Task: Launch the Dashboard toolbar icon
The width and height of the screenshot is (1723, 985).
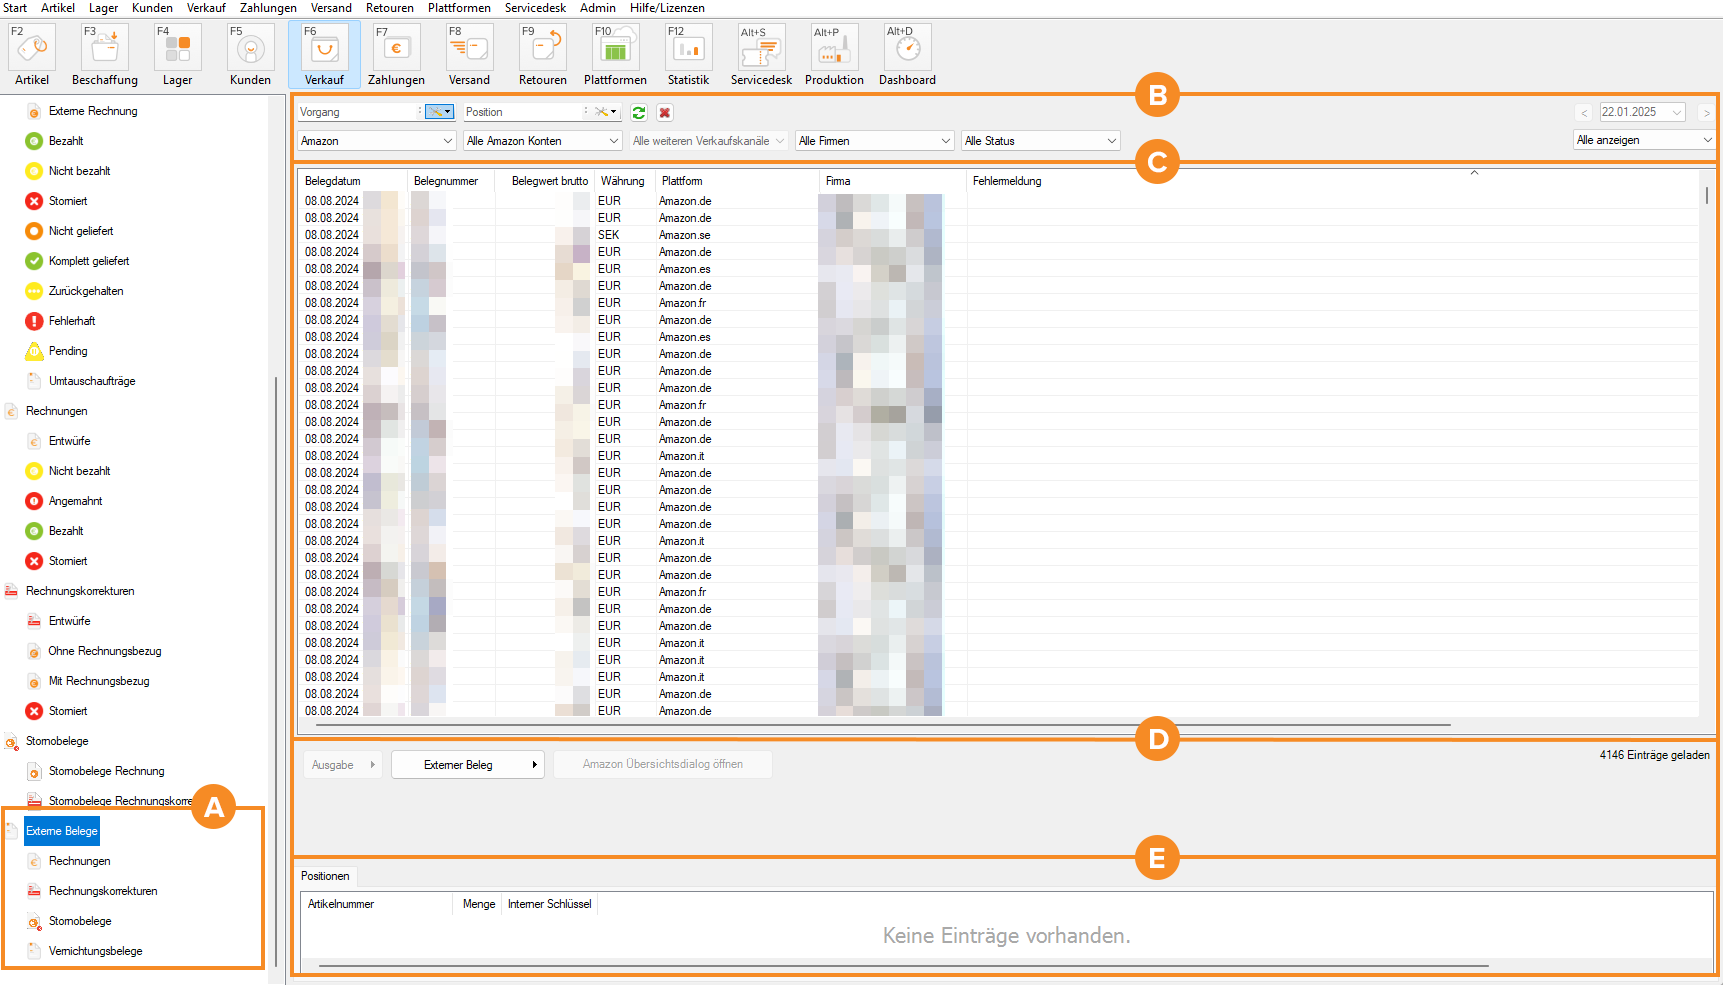Action: 907,55
